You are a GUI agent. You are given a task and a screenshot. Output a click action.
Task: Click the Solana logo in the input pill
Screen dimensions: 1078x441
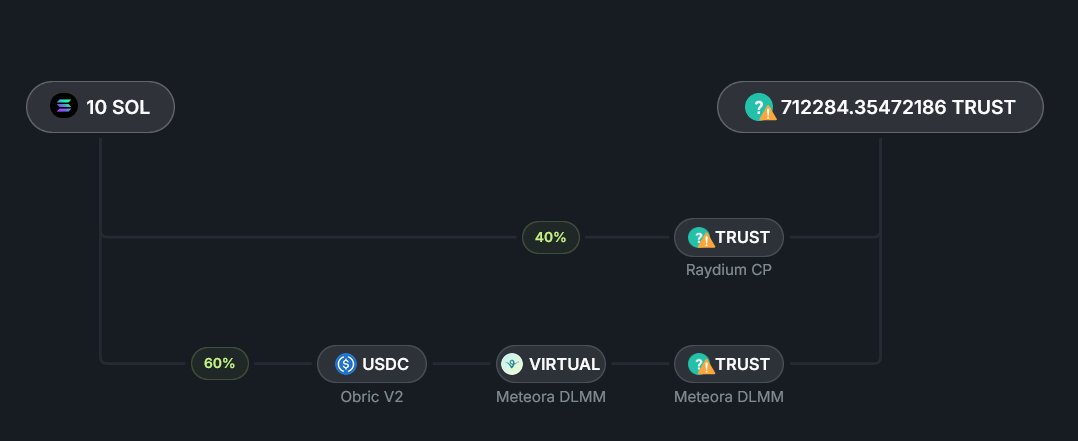64,107
